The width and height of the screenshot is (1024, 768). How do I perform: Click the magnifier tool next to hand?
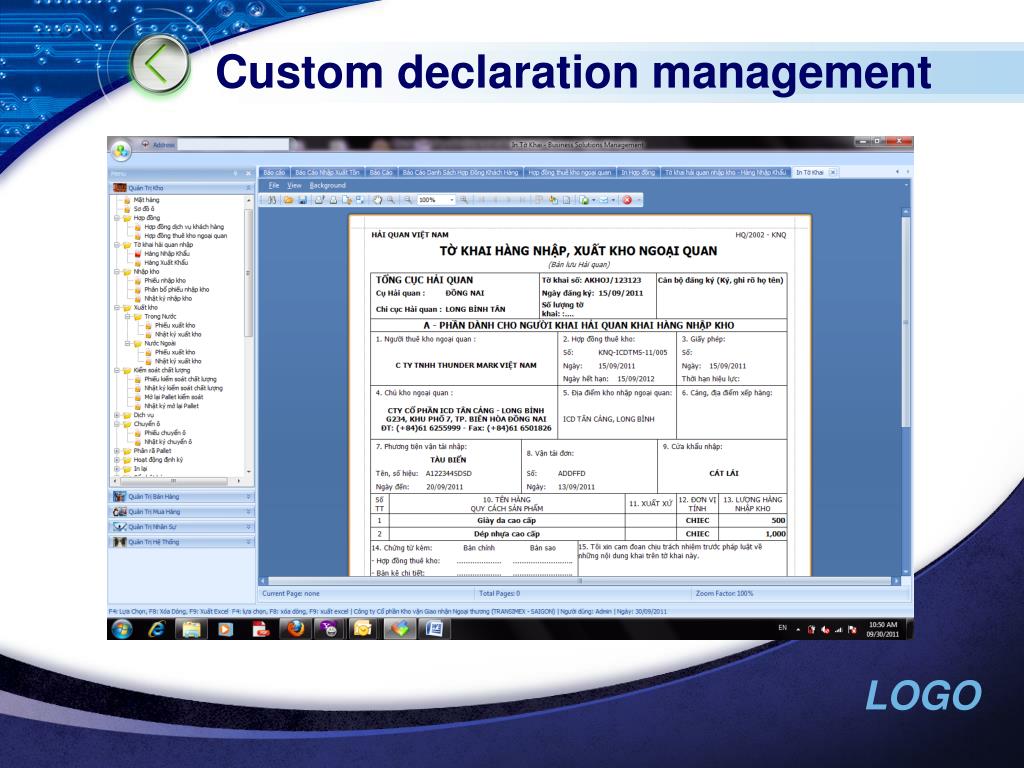pos(391,200)
